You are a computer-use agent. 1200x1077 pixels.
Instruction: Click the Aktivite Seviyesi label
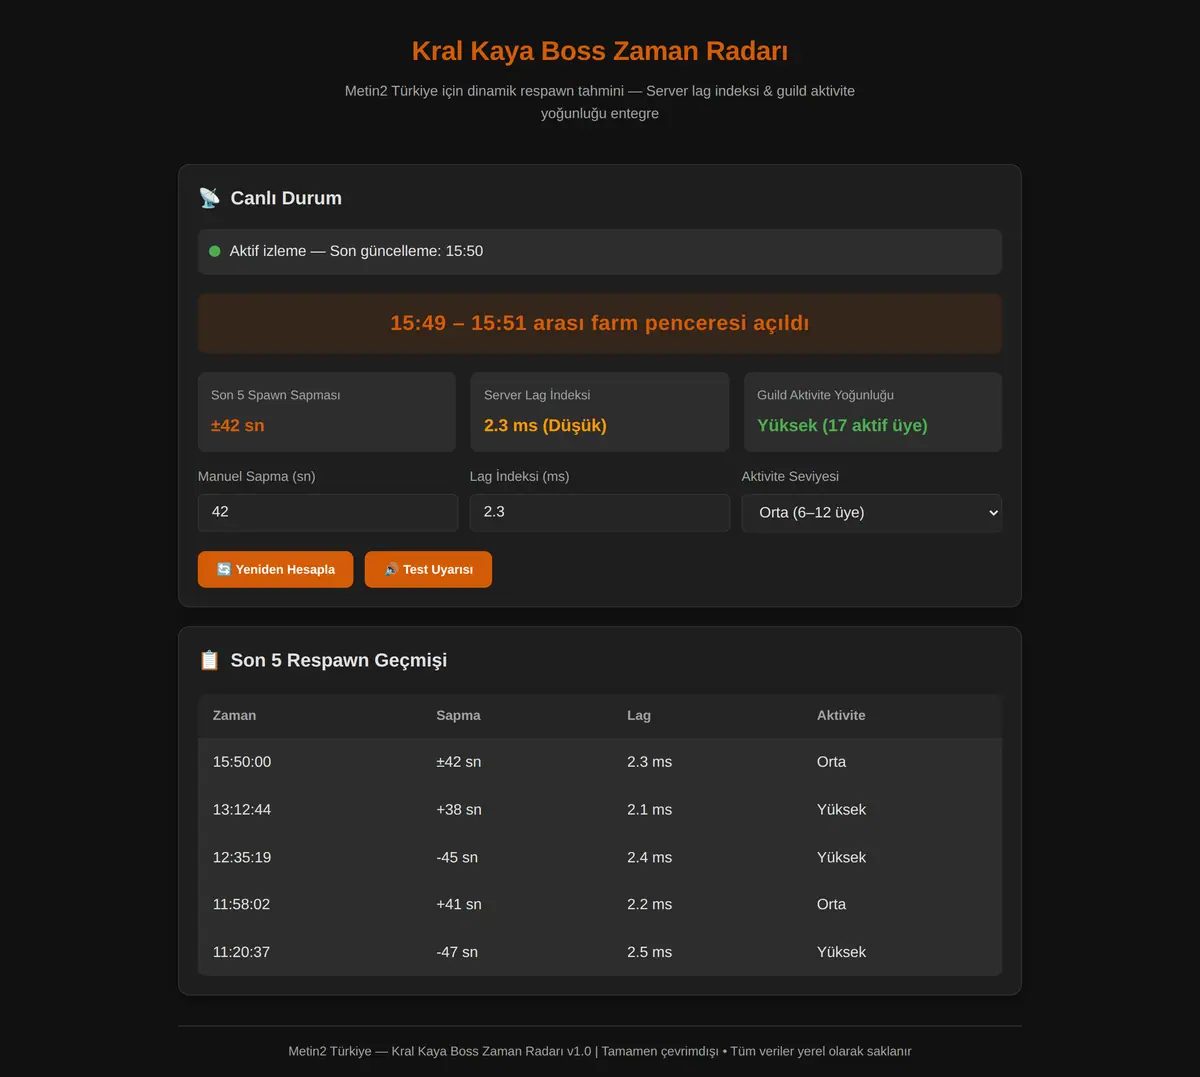(790, 476)
